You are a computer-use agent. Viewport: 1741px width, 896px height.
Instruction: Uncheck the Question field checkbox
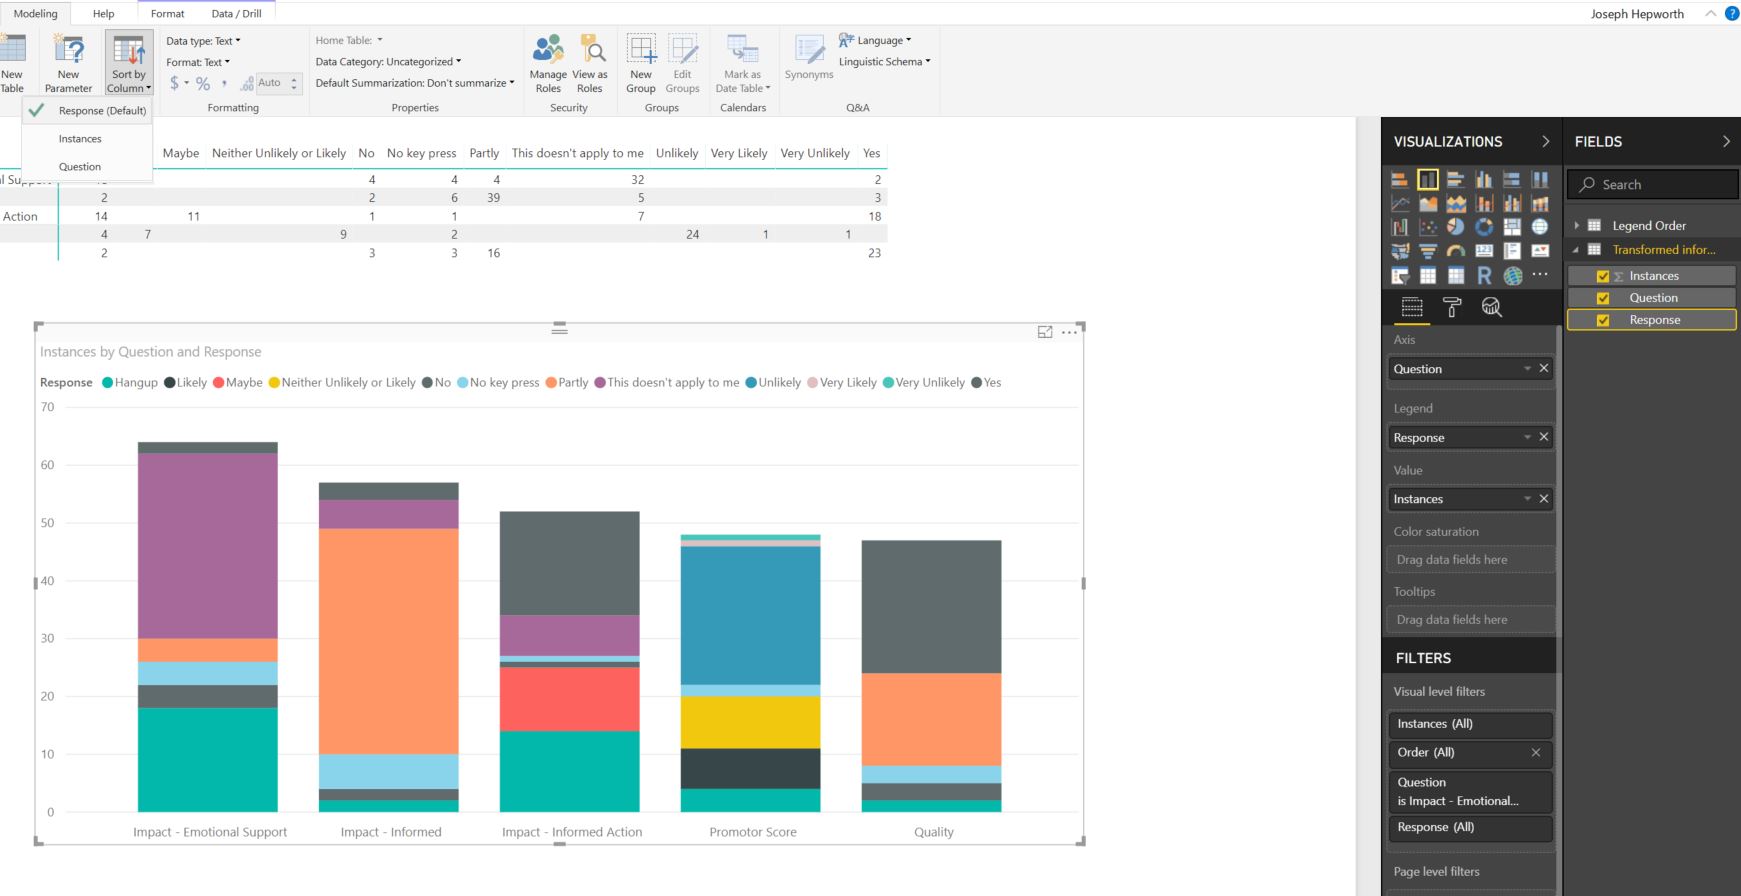(x=1603, y=298)
